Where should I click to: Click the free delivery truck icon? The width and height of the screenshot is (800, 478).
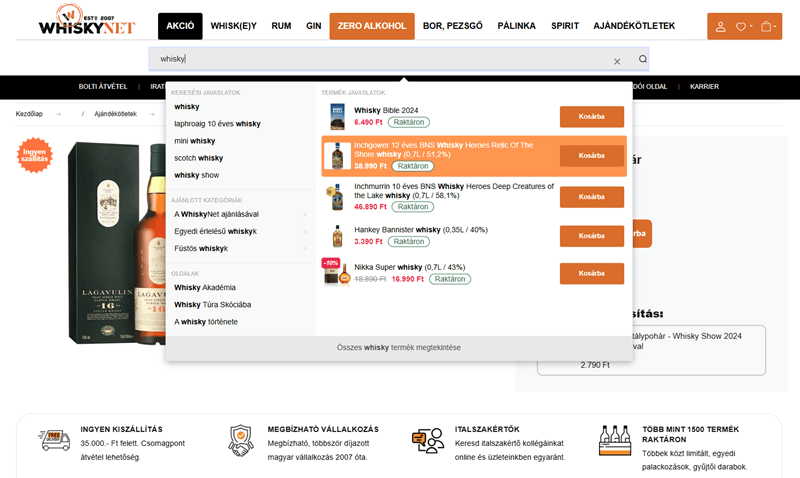click(54, 440)
